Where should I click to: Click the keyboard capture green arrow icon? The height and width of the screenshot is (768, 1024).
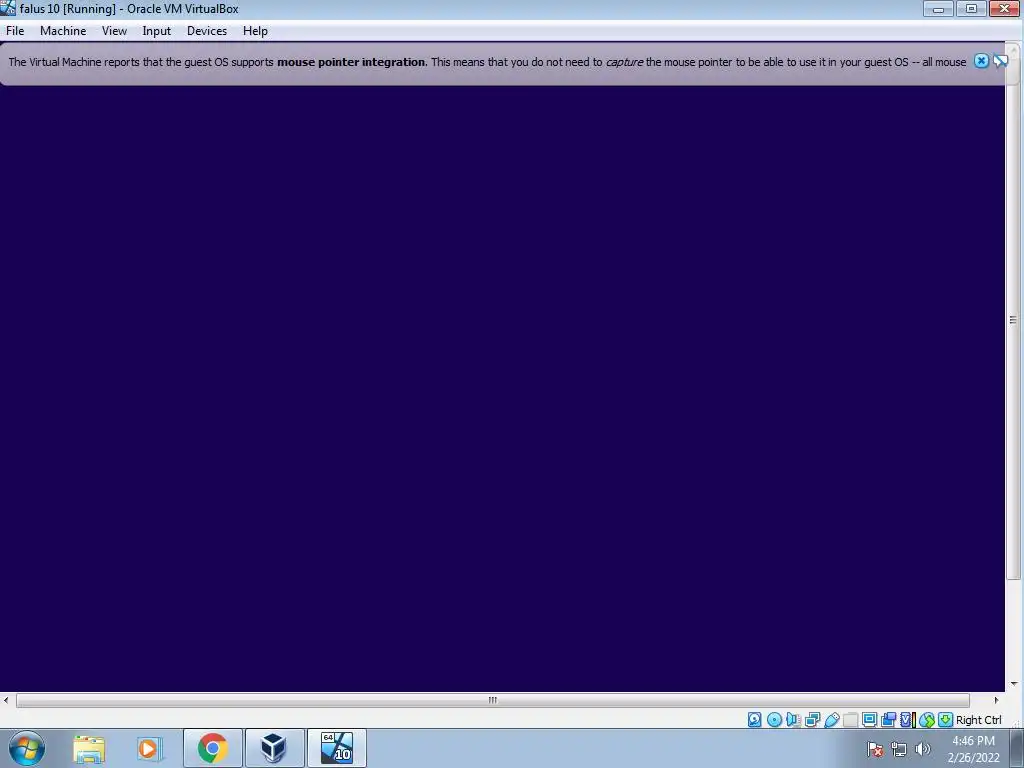[945, 720]
